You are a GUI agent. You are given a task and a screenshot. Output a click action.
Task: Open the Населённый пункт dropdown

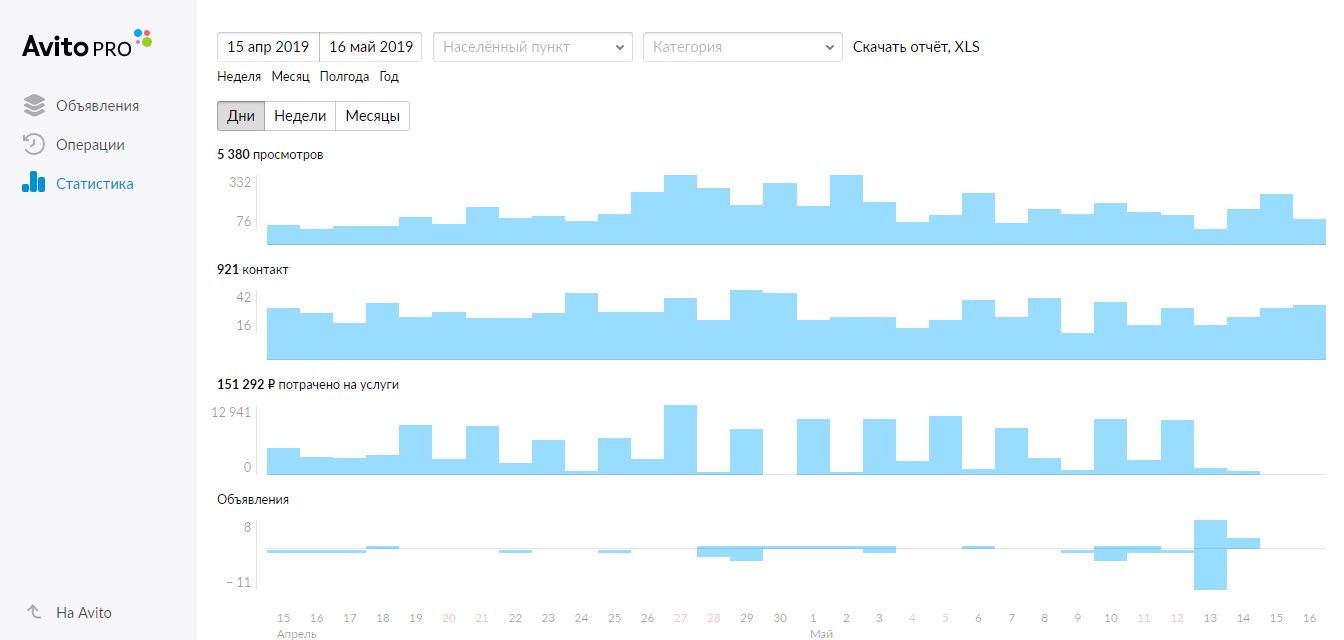[532, 47]
